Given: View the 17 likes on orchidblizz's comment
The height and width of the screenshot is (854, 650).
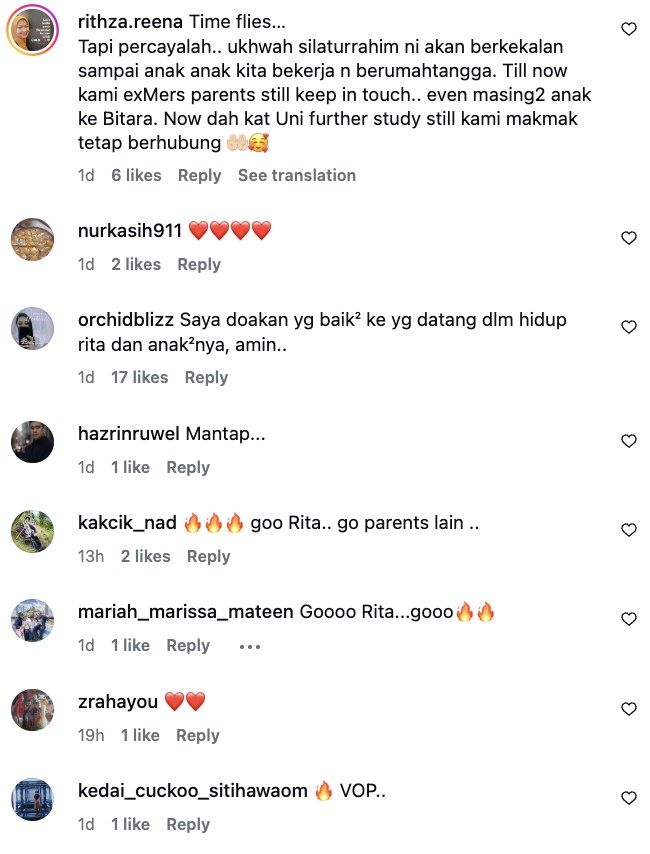Looking at the screenshot, I should pyautogui.click(x=139, y=377).
